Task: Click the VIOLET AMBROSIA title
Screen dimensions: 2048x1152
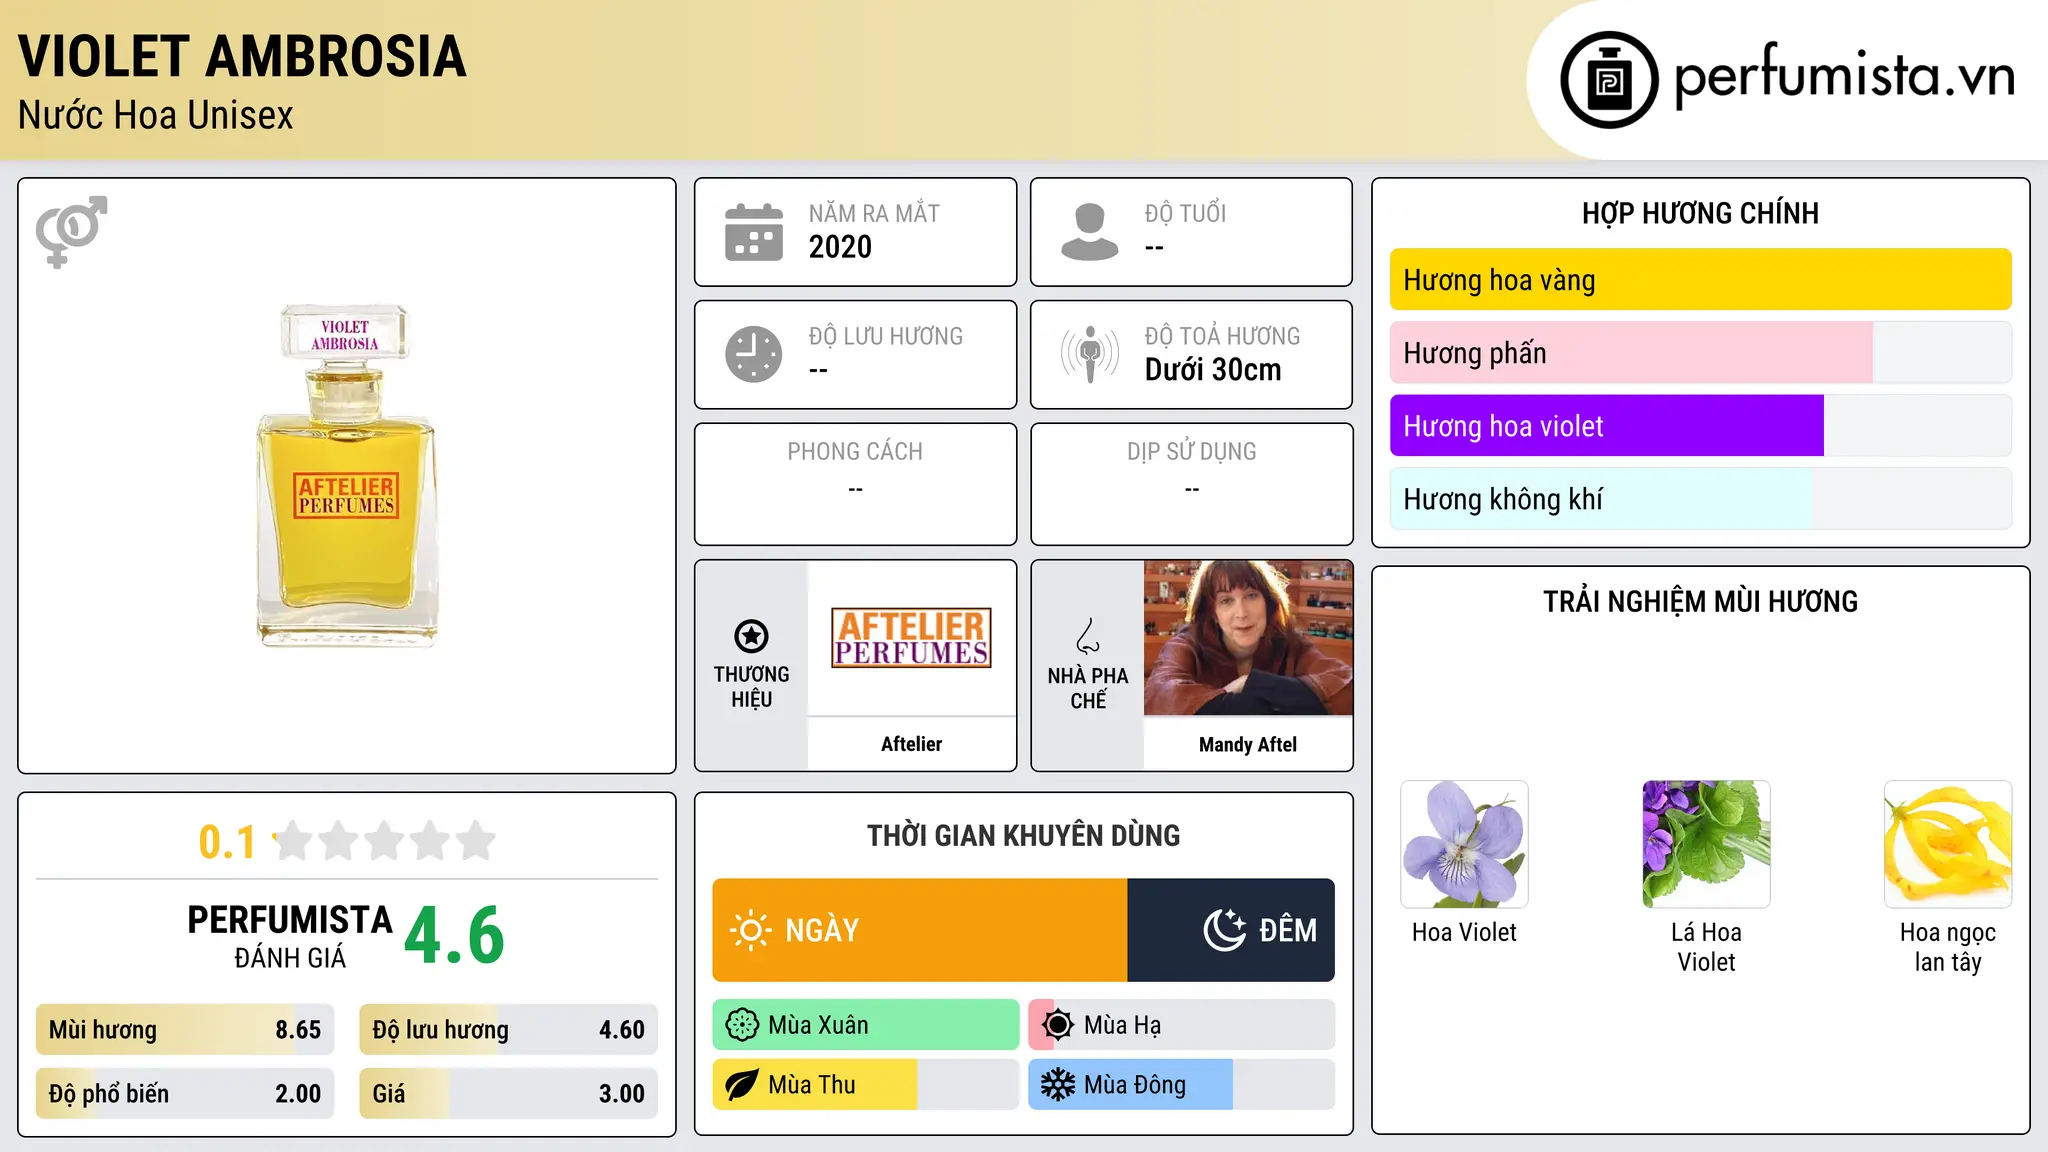Action: (x=242, y=56)
